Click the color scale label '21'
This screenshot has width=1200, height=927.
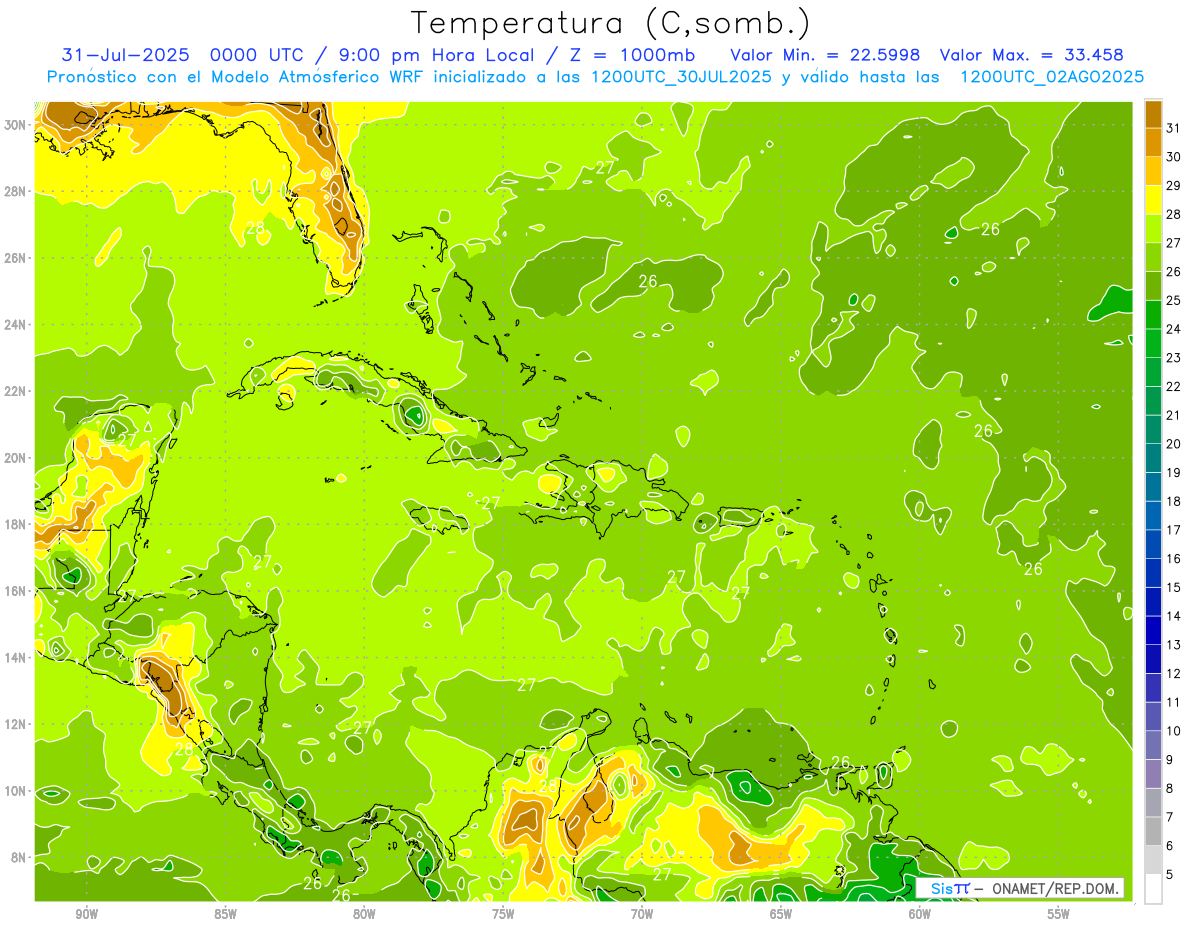click(x=1174, y=415)
